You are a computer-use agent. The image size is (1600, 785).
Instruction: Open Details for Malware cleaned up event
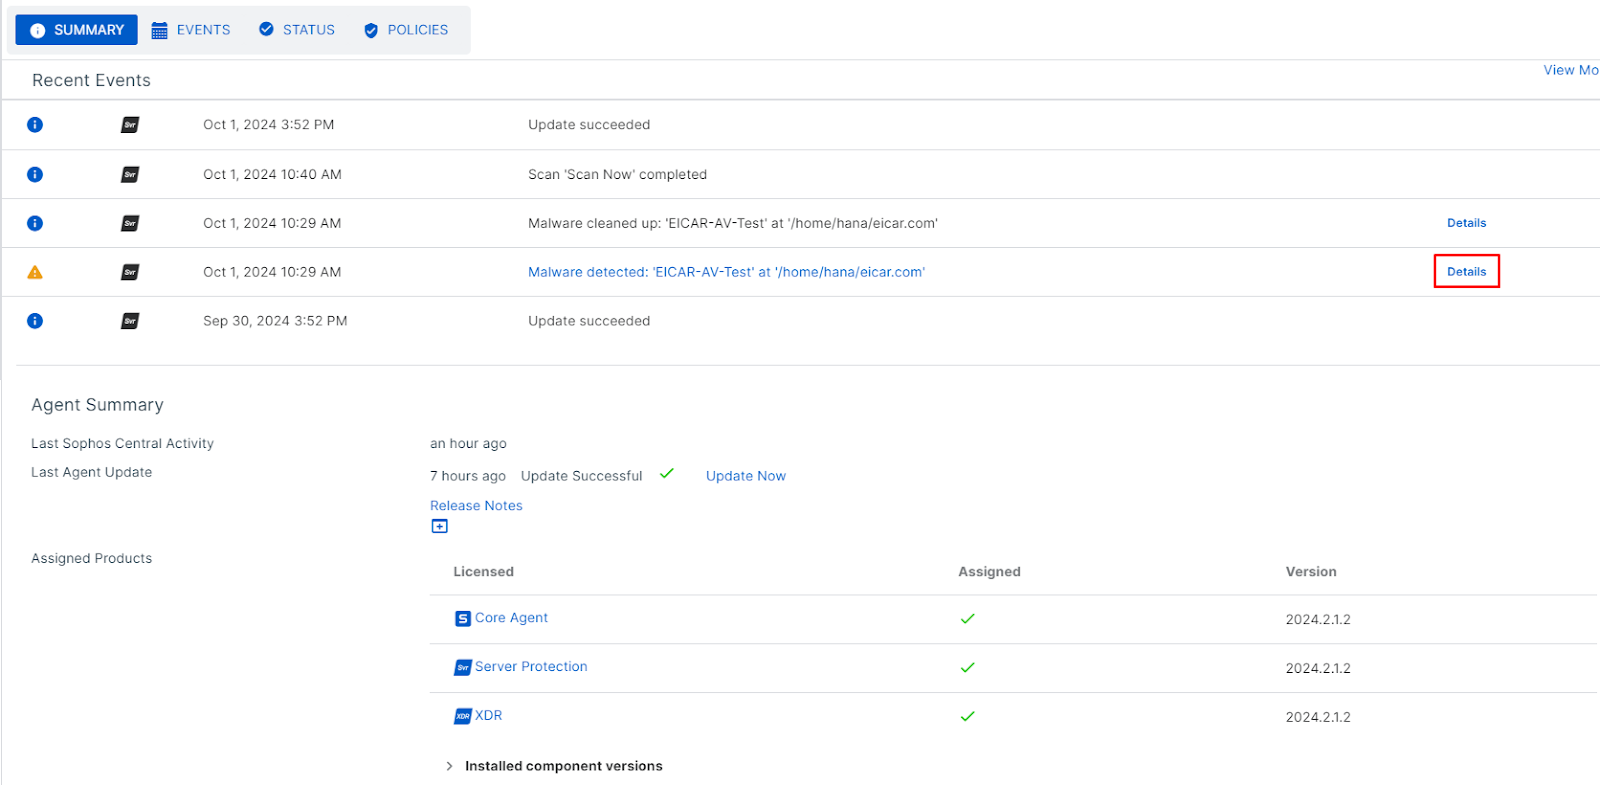click(1467, 223)
